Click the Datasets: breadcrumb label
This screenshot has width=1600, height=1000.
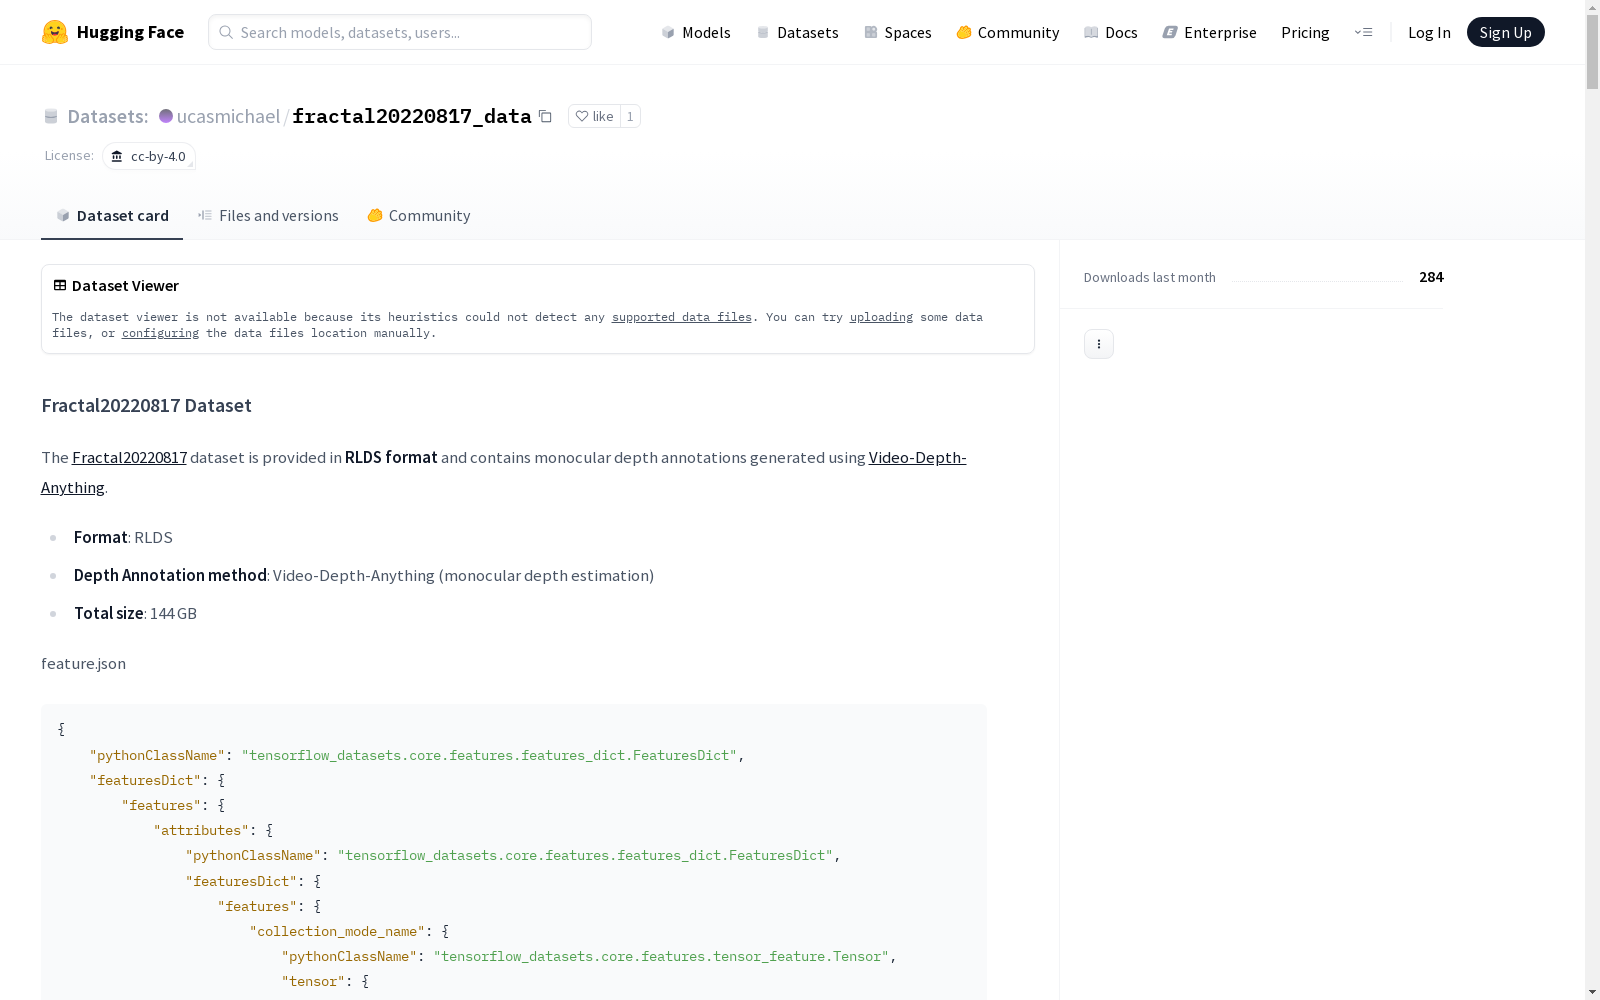(108, 116)
